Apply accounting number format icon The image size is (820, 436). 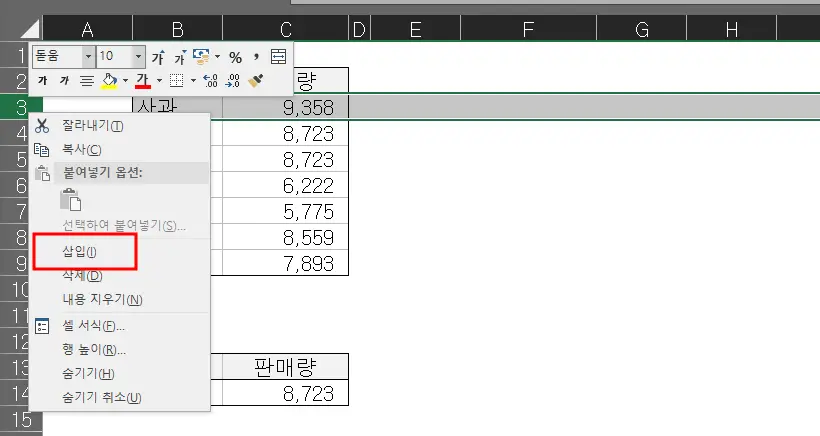201,56
